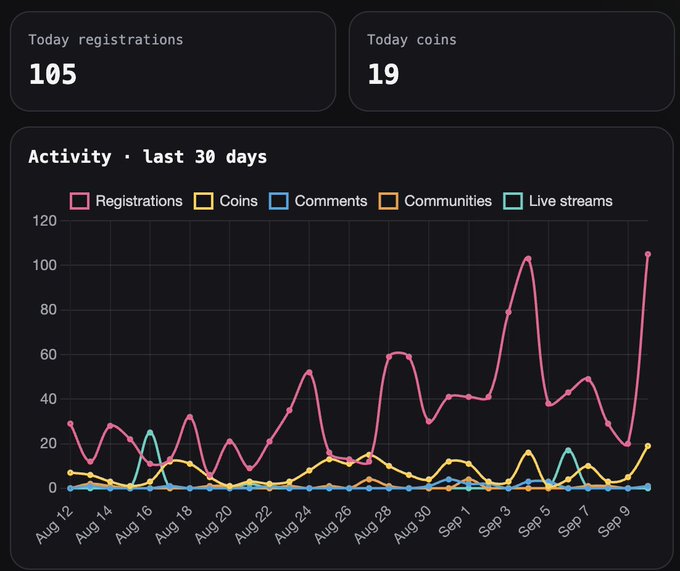Click the 20 y-axis label

point(49,444)
